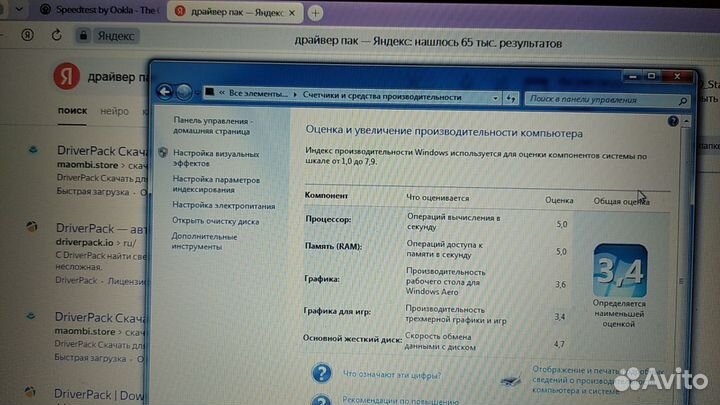Image resolution: width=720 pixels, height=405 pixels.
Task: Open 'Панель управления - домашняя страница' link
Action: (x=213, y=126)
